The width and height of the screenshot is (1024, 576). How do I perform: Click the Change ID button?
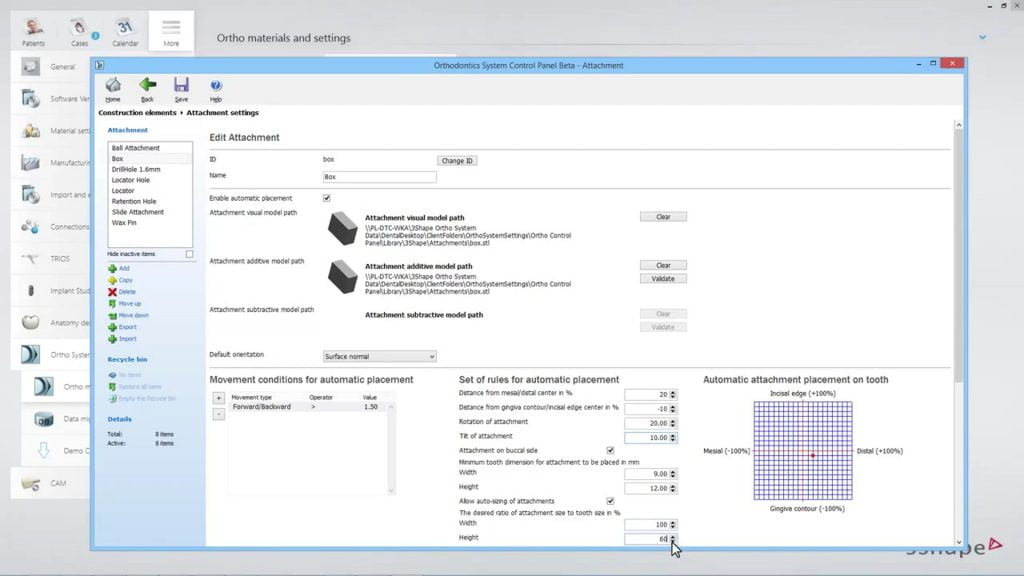point(458,160)
